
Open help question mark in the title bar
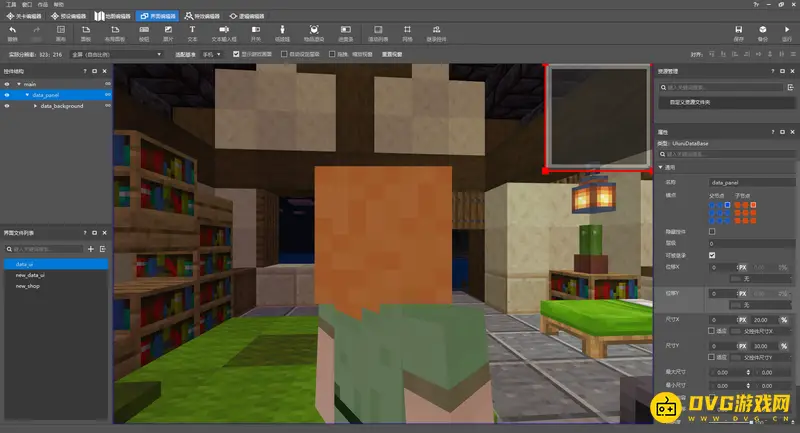[756, 4]
